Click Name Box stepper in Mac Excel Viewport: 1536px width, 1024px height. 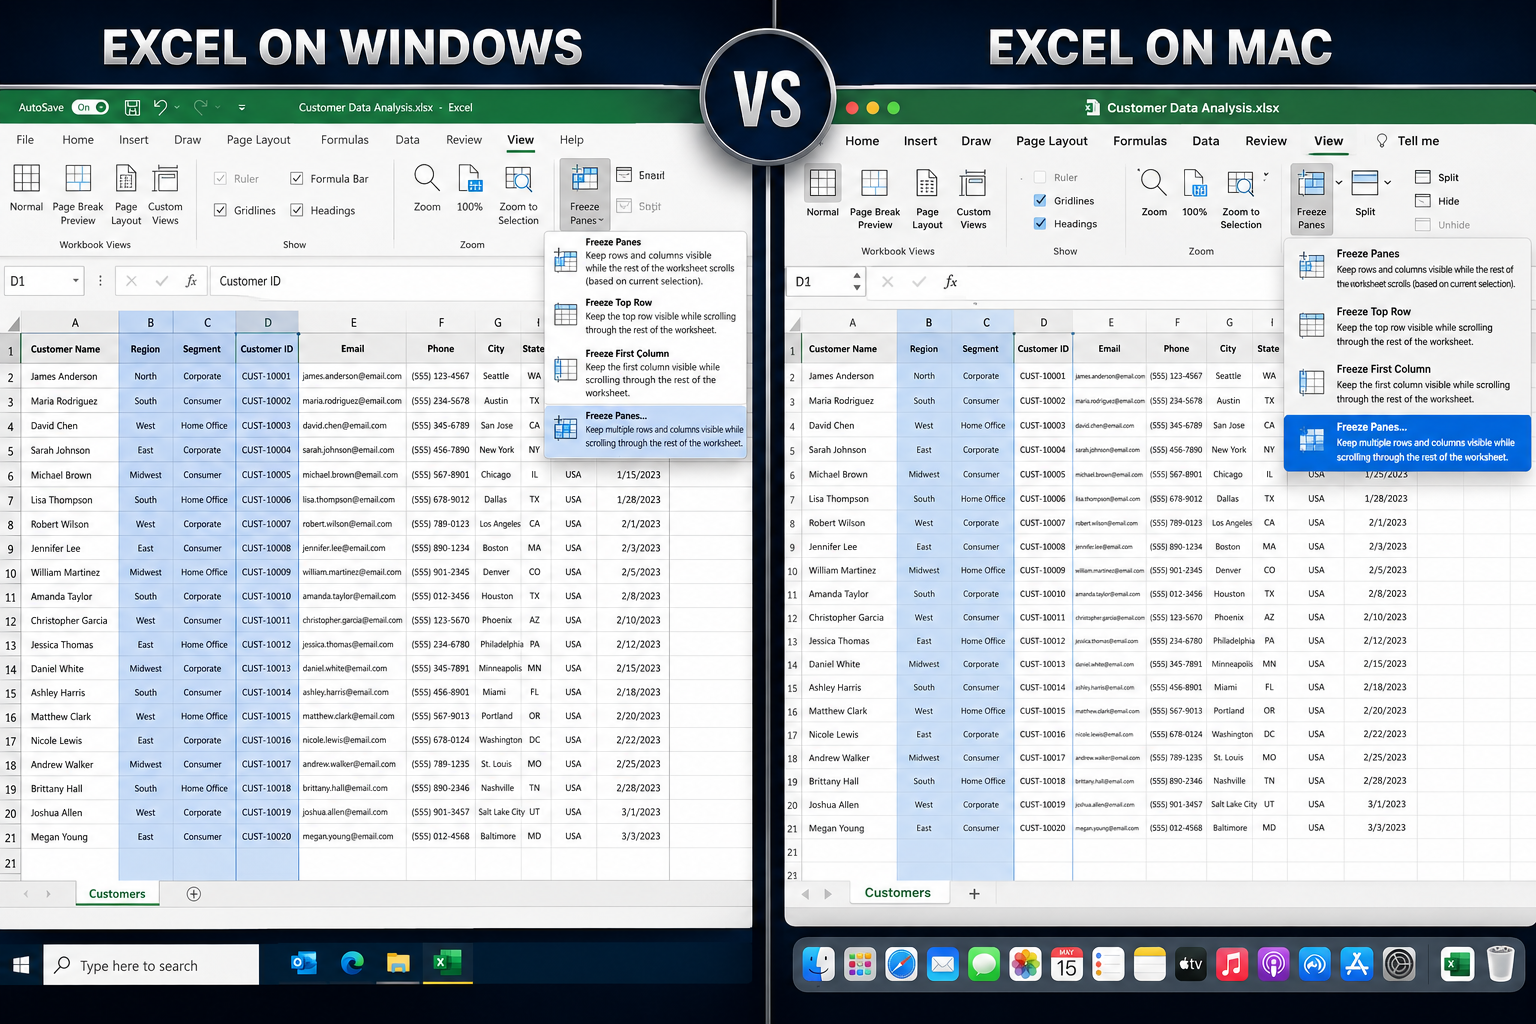coord(856,282)
